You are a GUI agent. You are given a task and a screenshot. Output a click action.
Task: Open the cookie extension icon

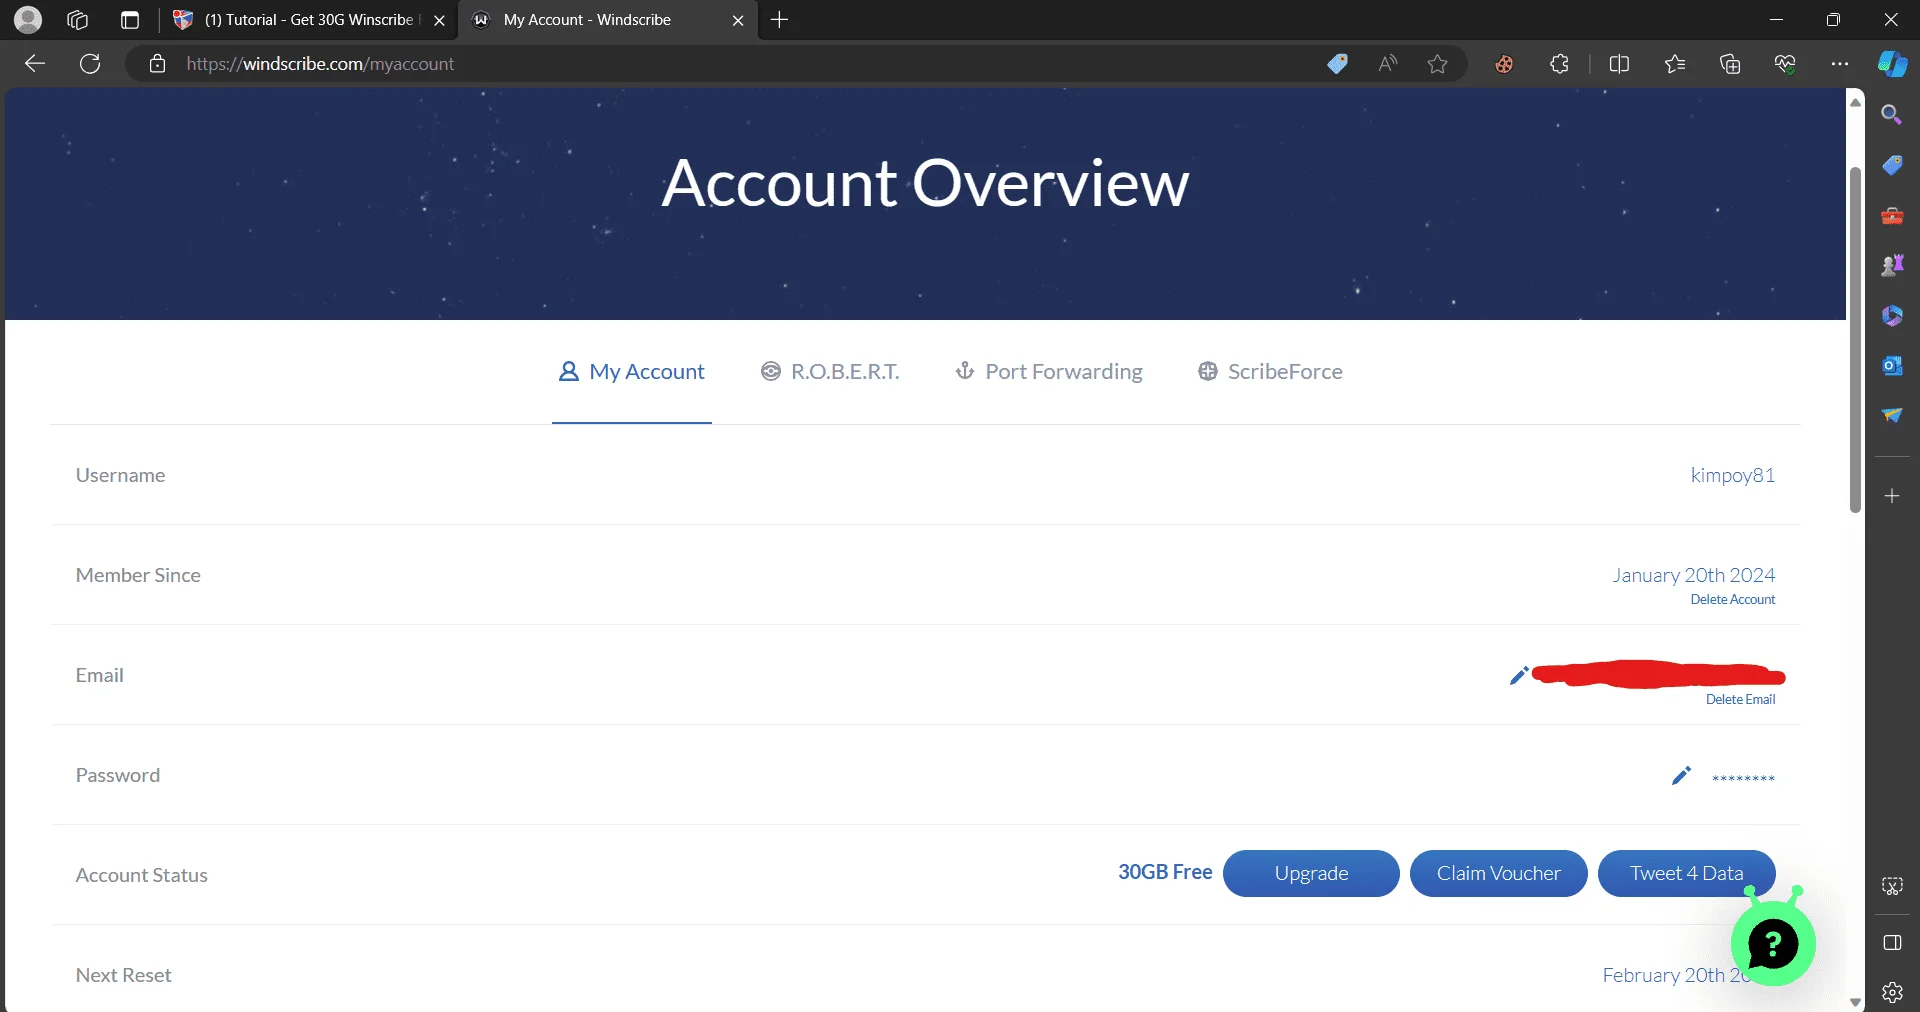pos(1504,64)
